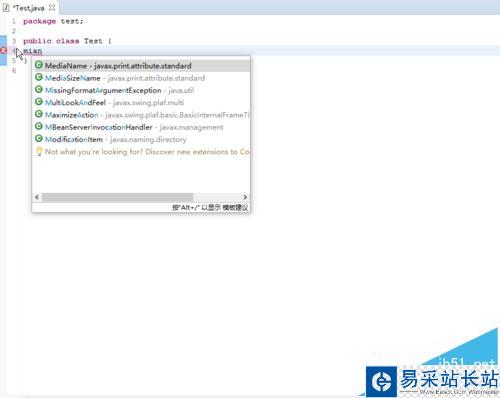Click the class icon next to MediaName
Viewport: 500px width, 398px height.
[x=39, y=65]
